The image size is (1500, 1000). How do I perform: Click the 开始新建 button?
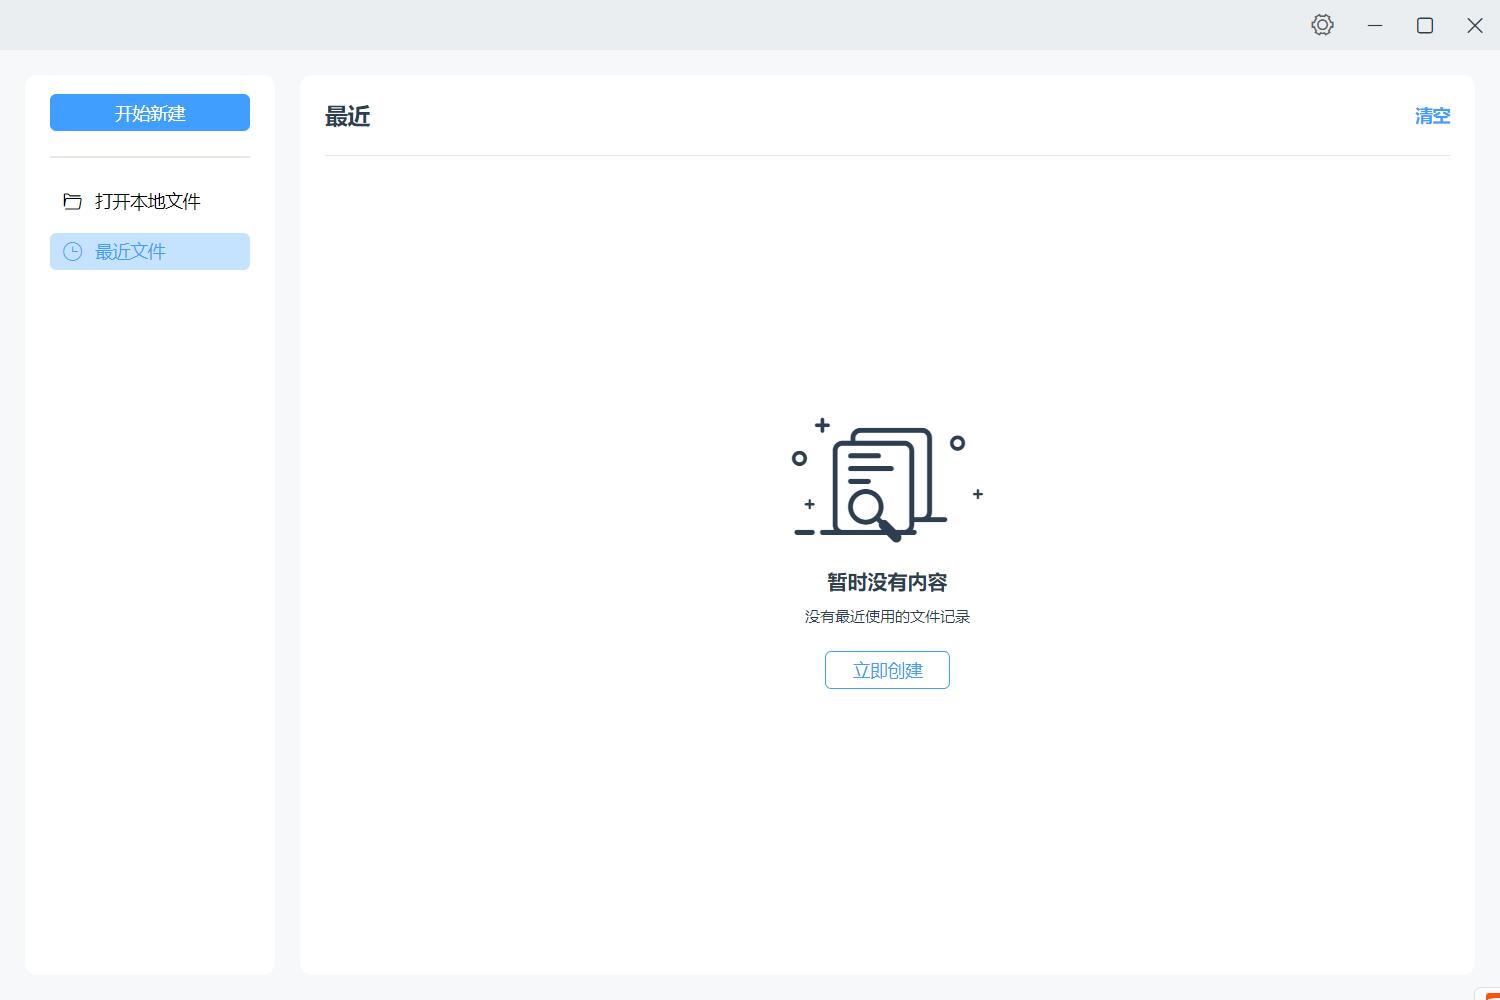point(150,113)
